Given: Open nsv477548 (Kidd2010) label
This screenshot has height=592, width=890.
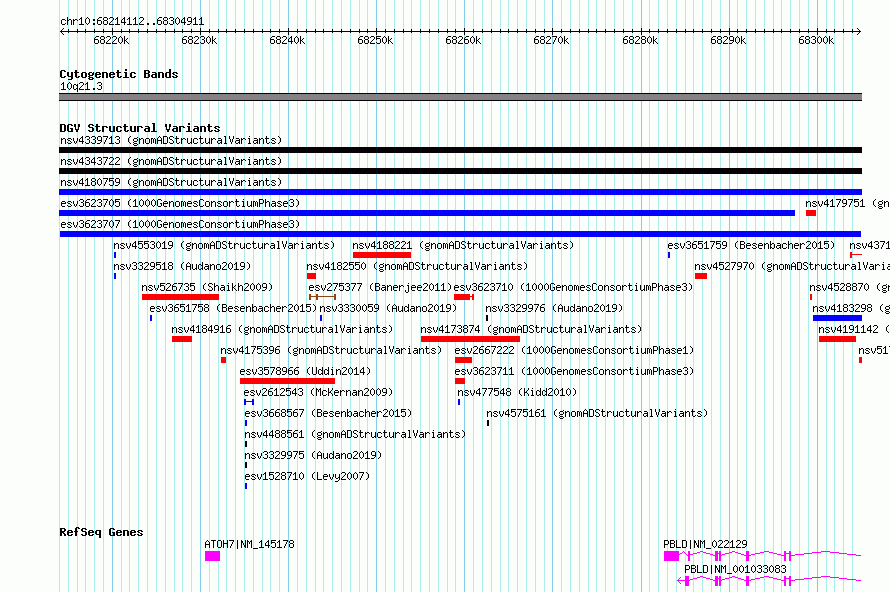Looking at the screenshot, I should pyautogui.click(x=517, y=392).
